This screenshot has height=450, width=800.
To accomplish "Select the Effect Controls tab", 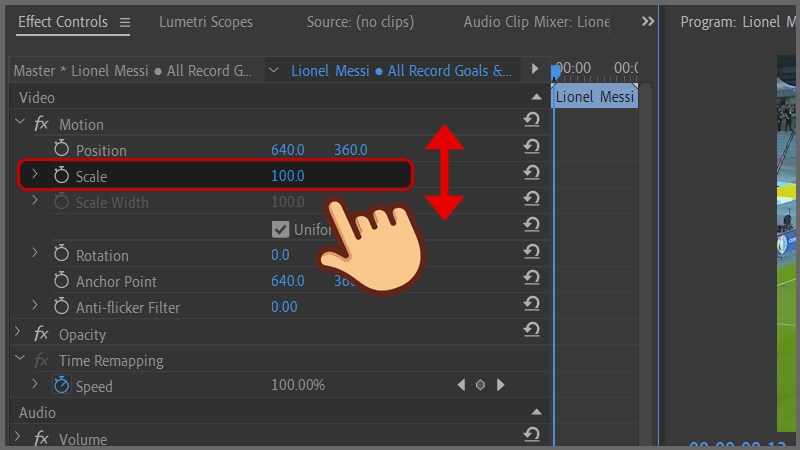I will [63, 22].
